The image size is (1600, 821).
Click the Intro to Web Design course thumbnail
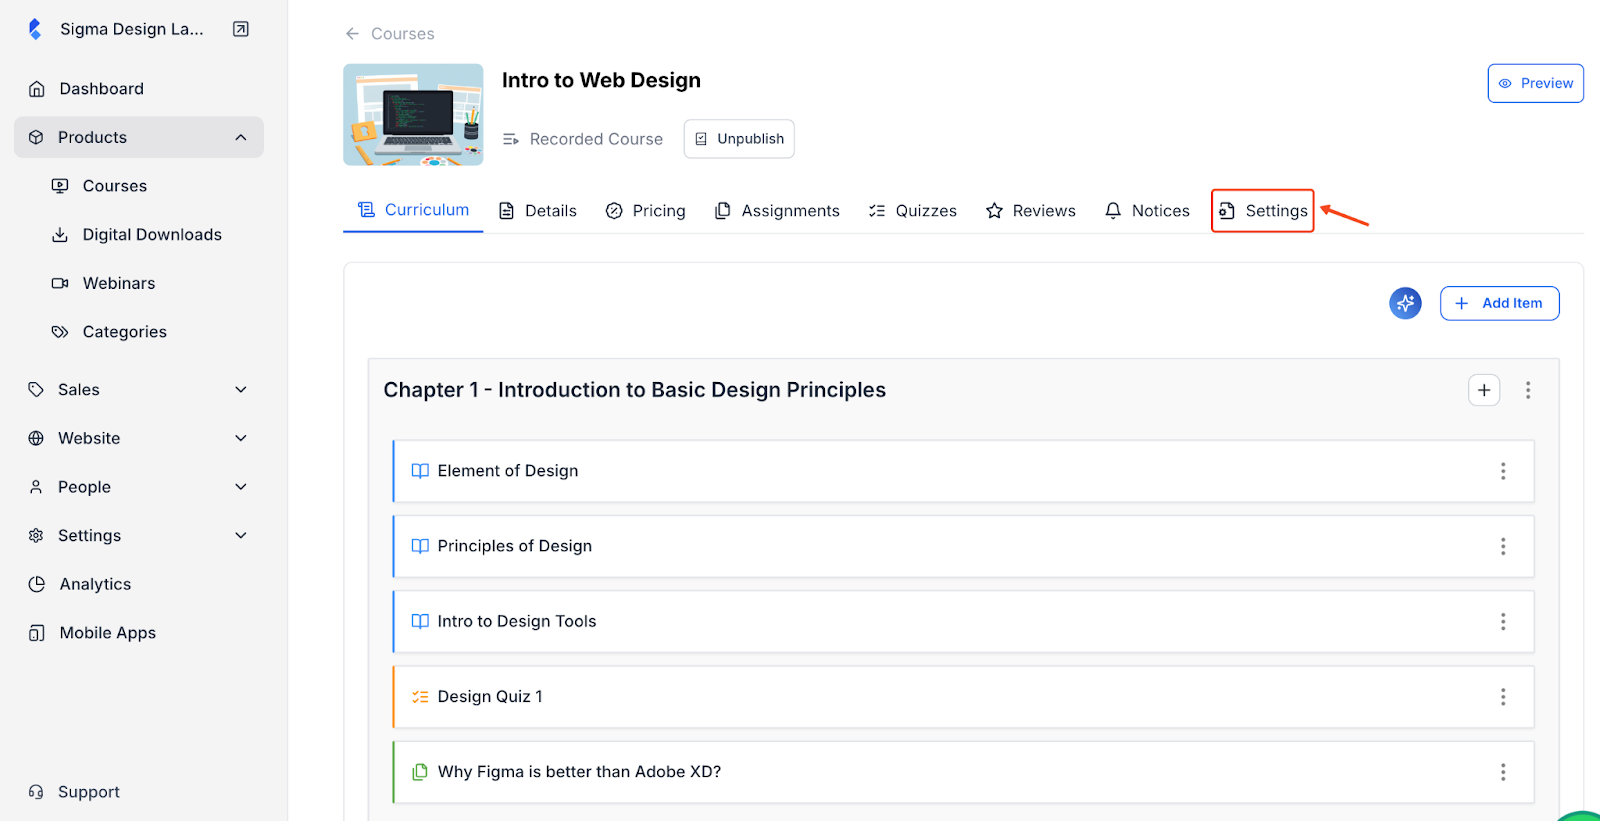[x=413, y=115]
